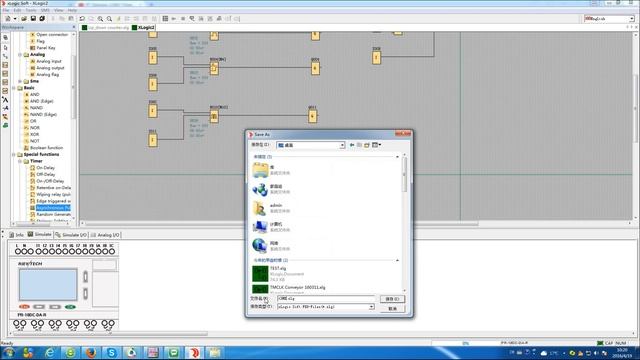This screenshot has height=360, width=640.
Task: Click the blue LCD display of the PLC
Action: tap(48, 284)
